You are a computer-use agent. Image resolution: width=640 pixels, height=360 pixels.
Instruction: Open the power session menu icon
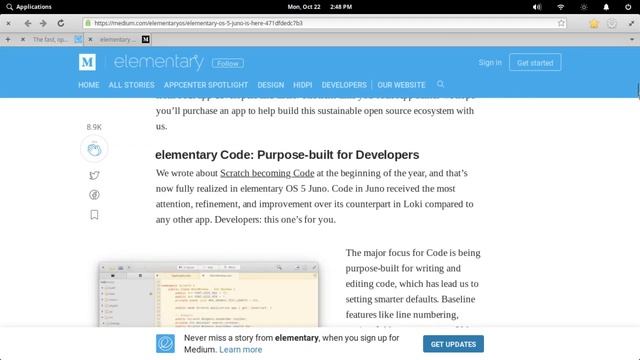tap(628, 7)
